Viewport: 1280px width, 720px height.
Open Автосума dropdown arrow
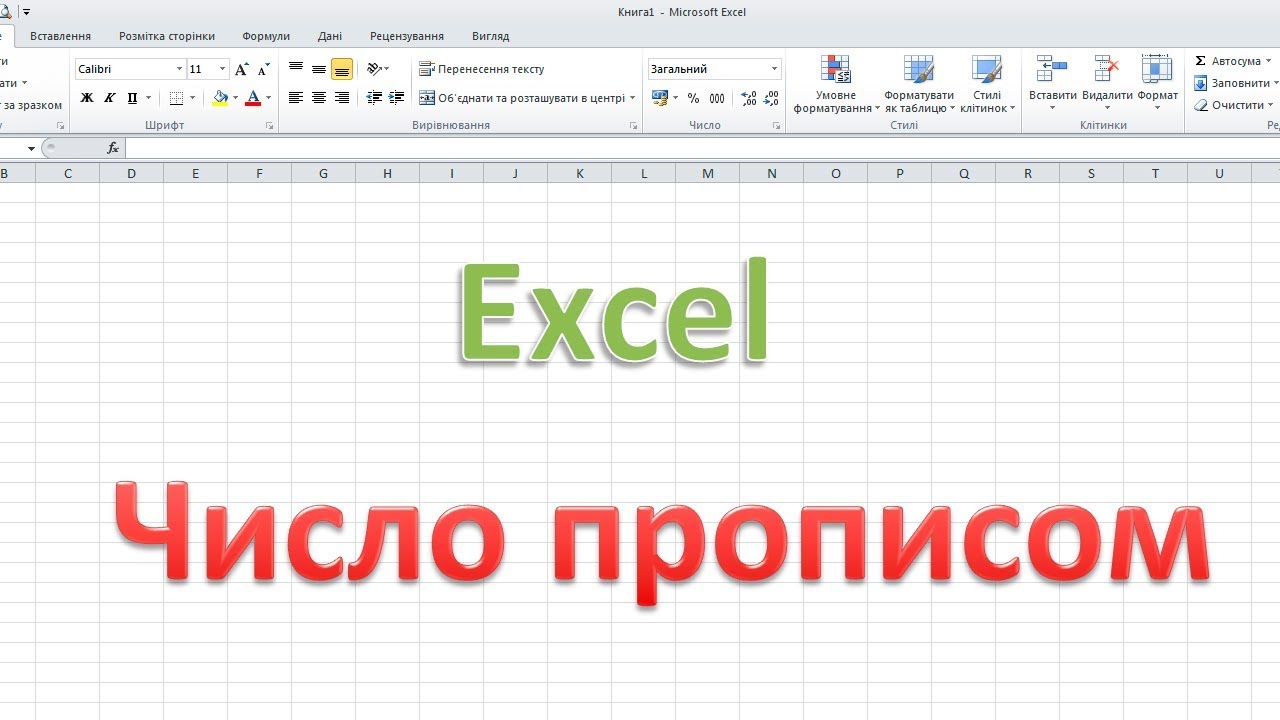point(1269,61)
